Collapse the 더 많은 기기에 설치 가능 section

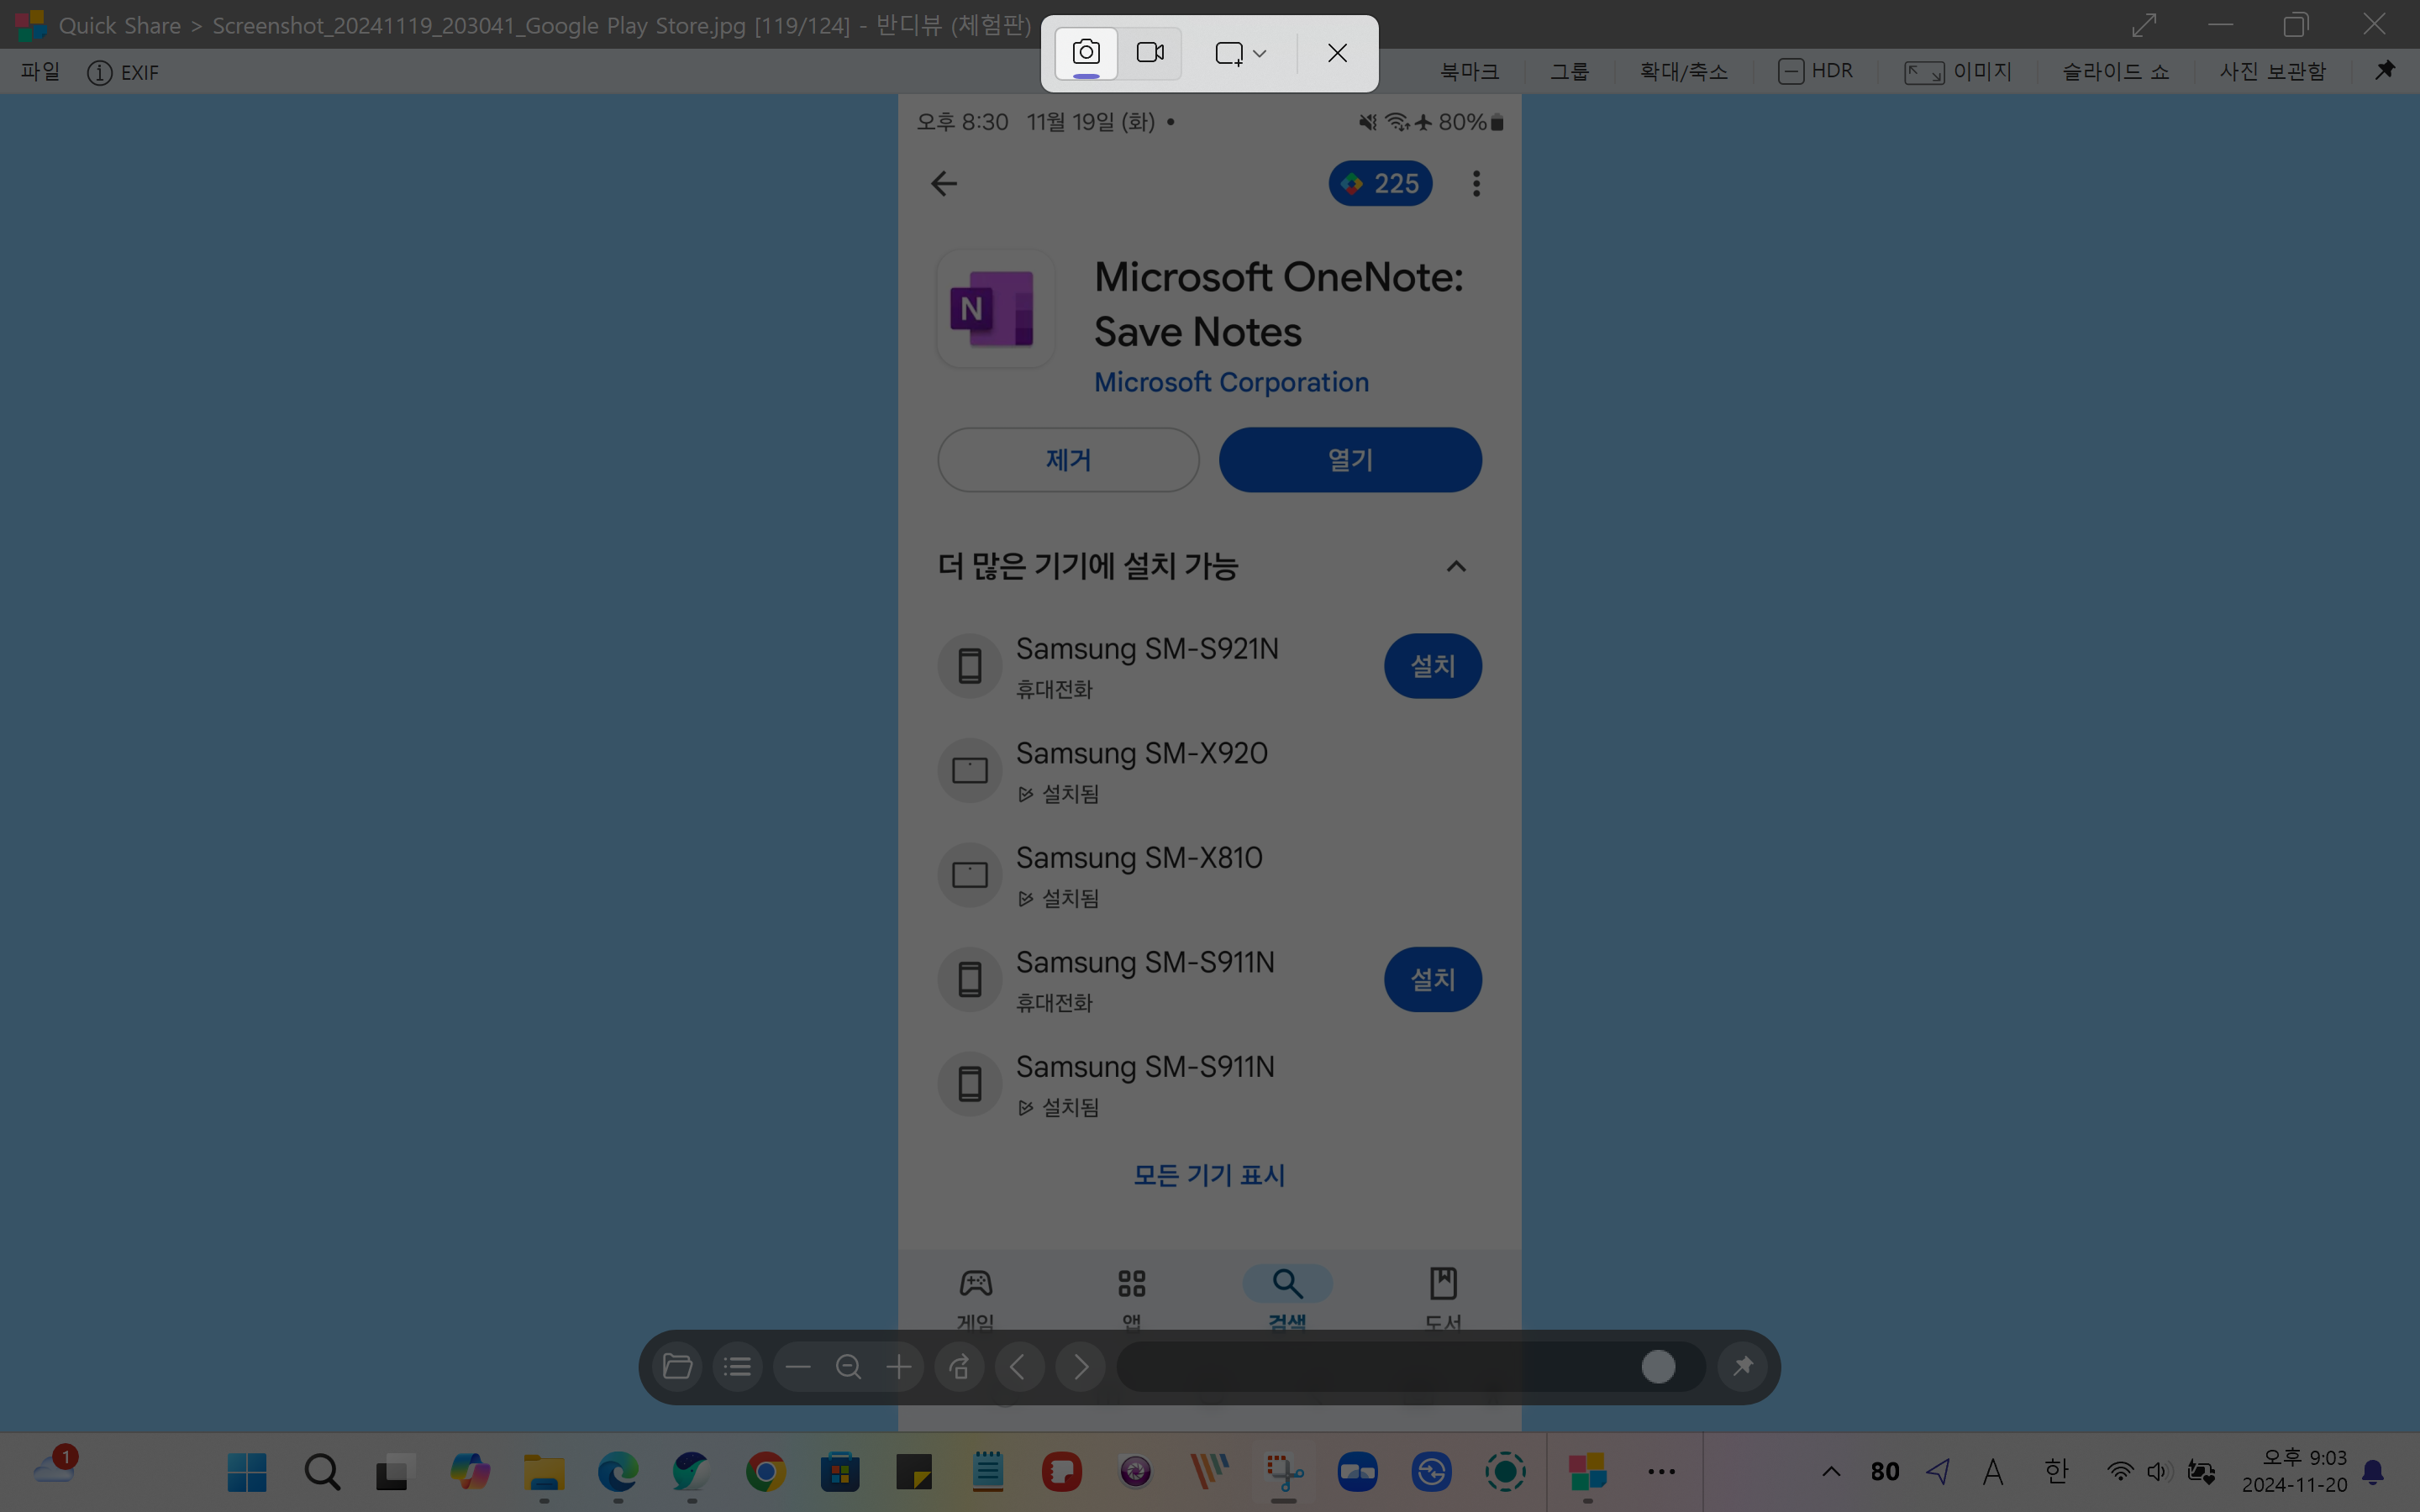[1456, 567]
